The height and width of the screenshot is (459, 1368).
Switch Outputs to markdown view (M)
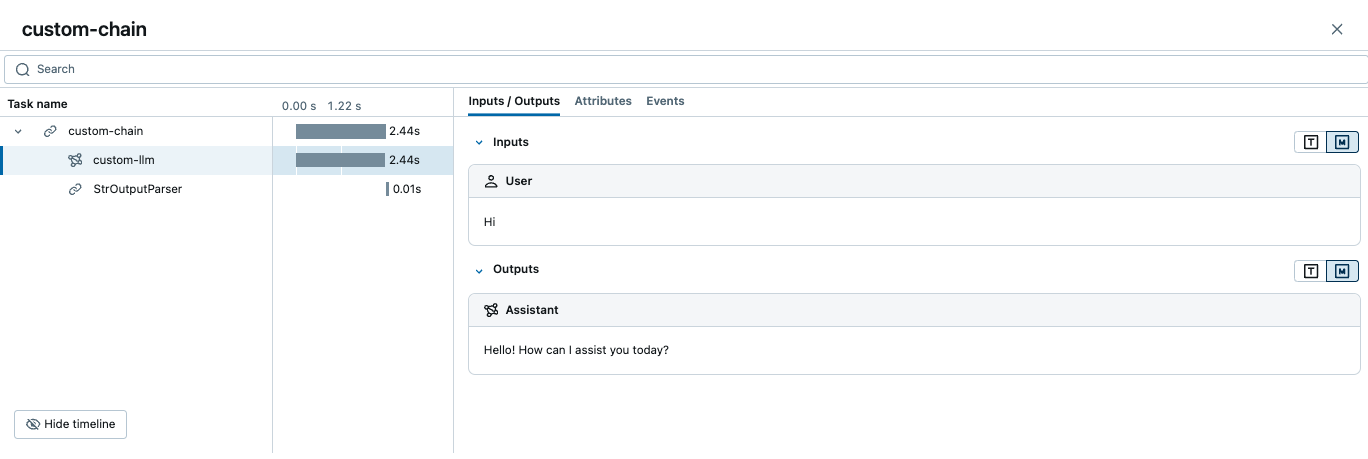(1342, 271)
